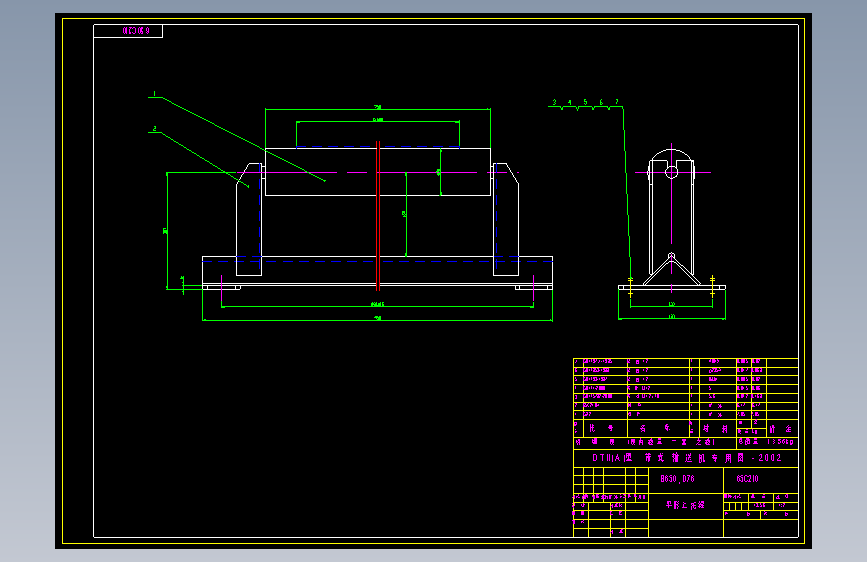Select part balloon number 3 label

click(x=554, y=102)
